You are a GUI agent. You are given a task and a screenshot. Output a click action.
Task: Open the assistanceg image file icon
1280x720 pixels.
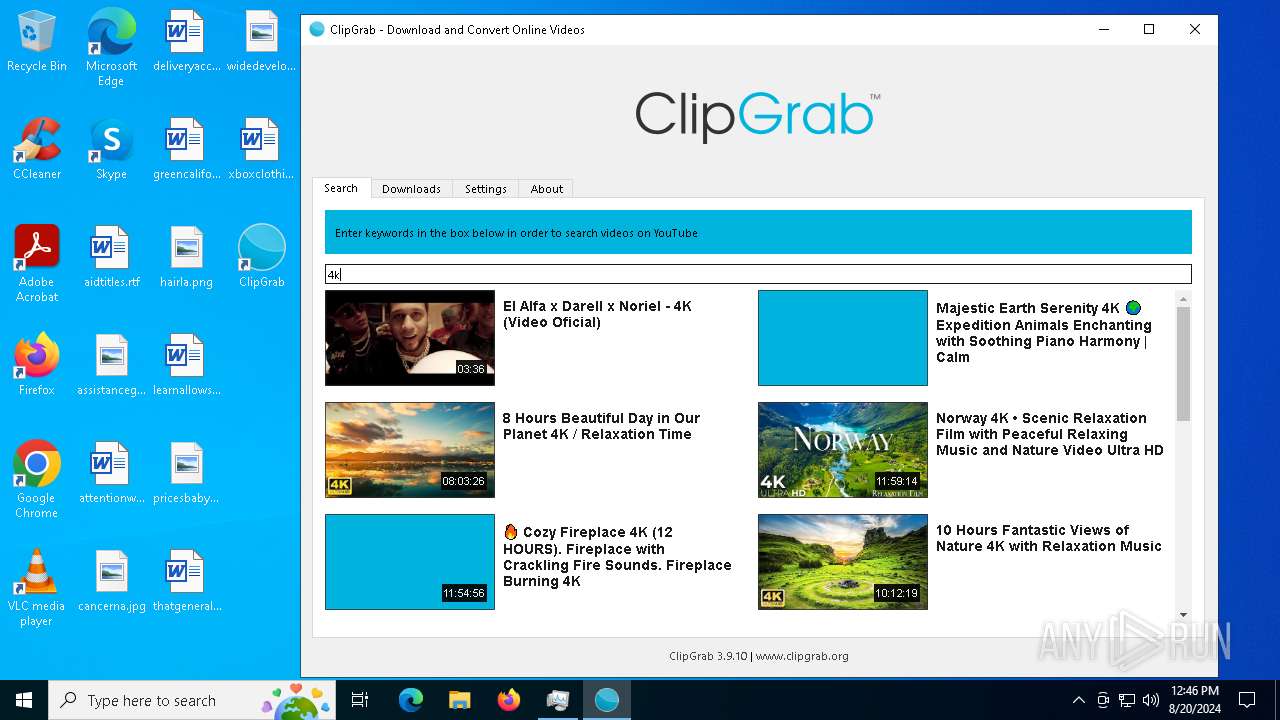point(111,365)
